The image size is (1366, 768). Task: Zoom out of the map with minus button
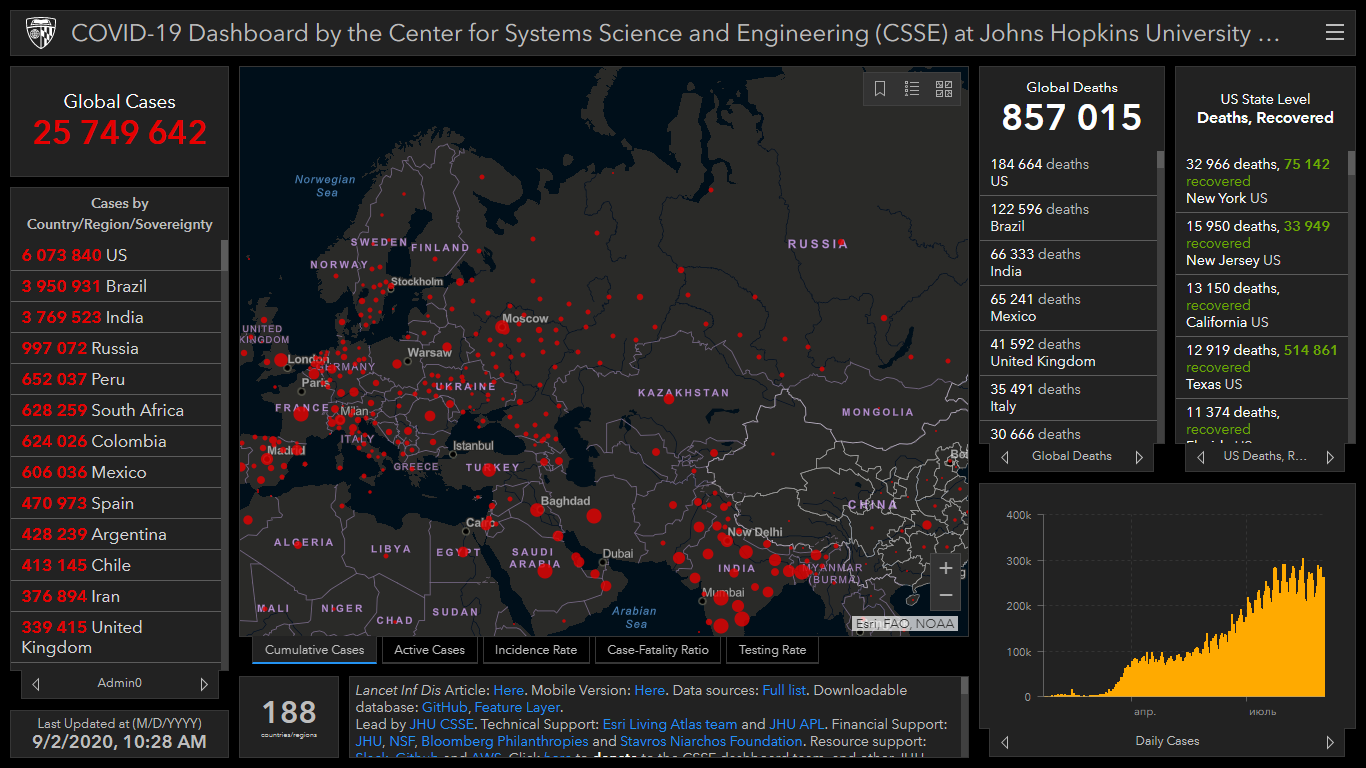click(946, 596)
